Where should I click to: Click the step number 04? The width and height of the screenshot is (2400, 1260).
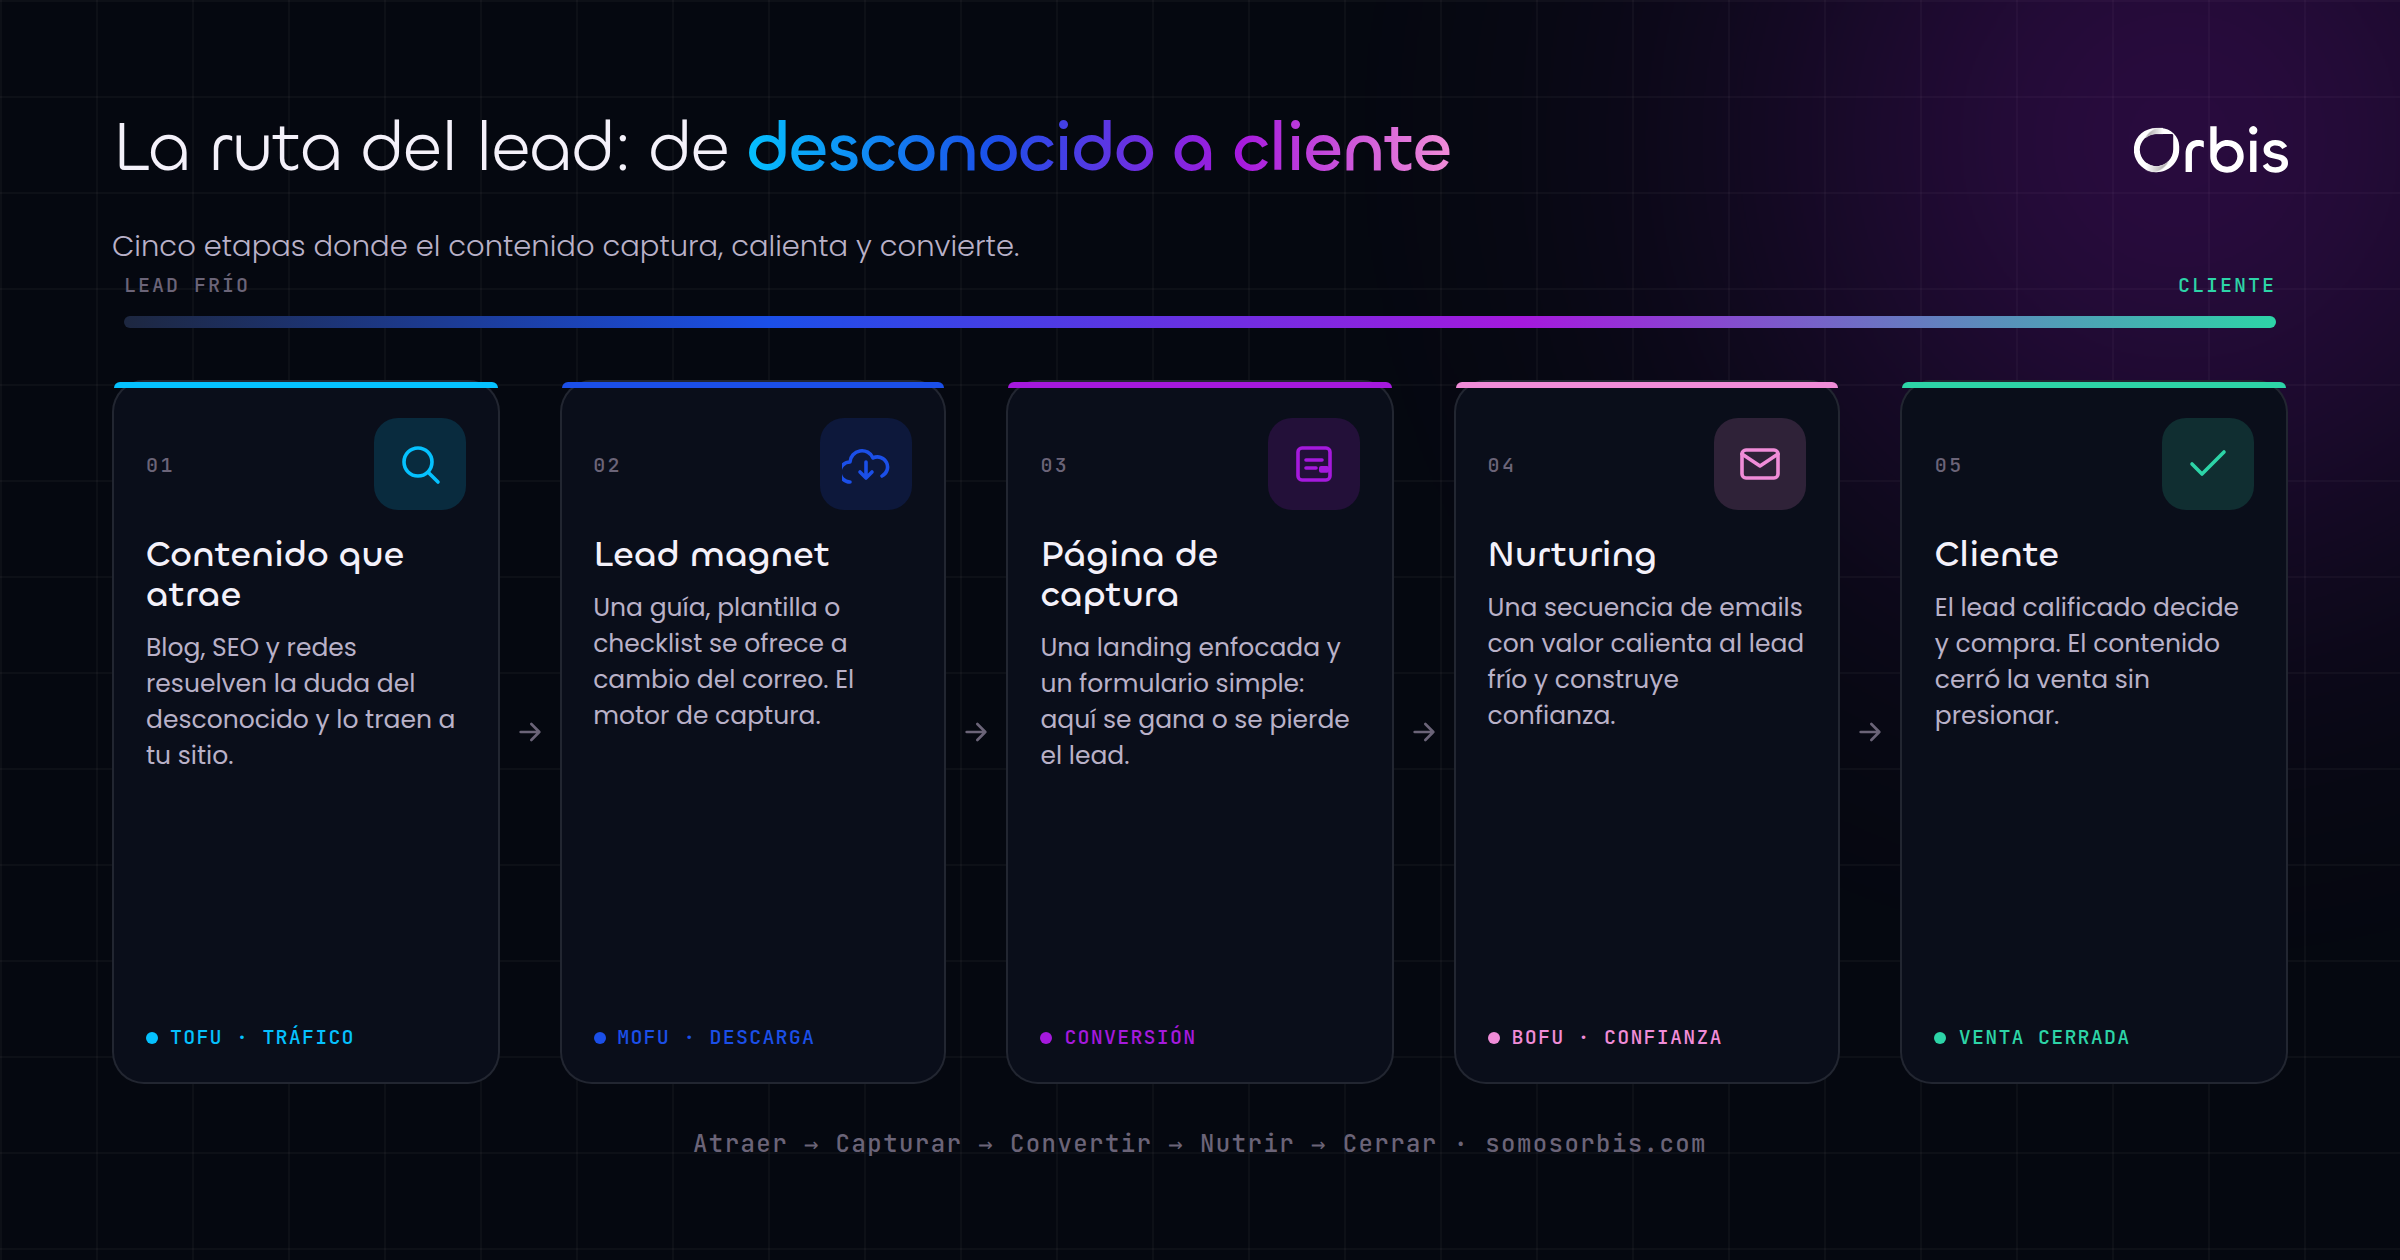pyautogui.click(x=1501, y=465)
